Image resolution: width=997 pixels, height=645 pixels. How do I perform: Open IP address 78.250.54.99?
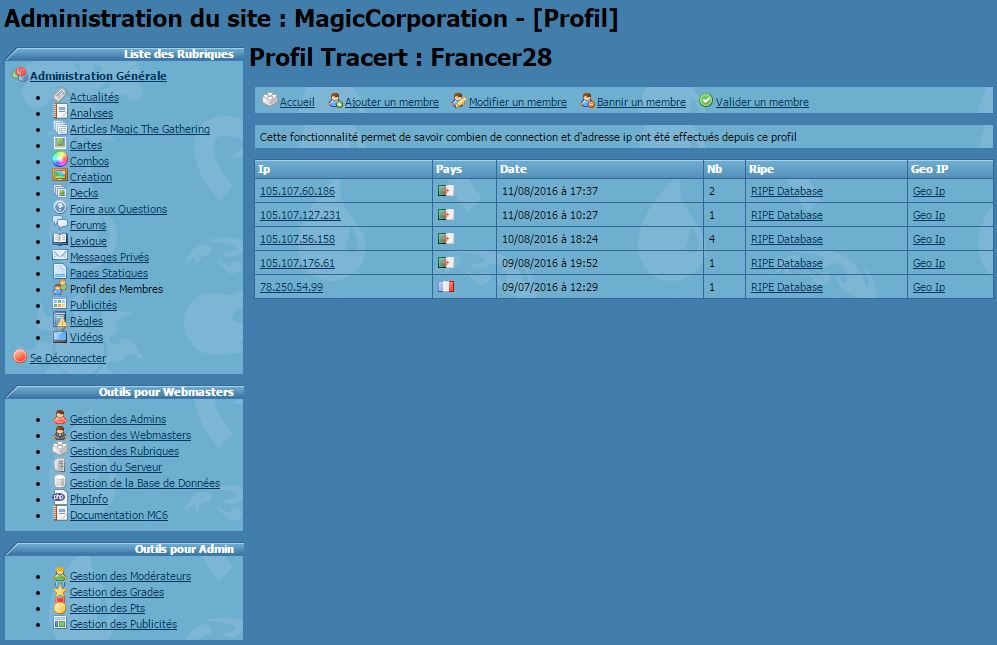291,287
